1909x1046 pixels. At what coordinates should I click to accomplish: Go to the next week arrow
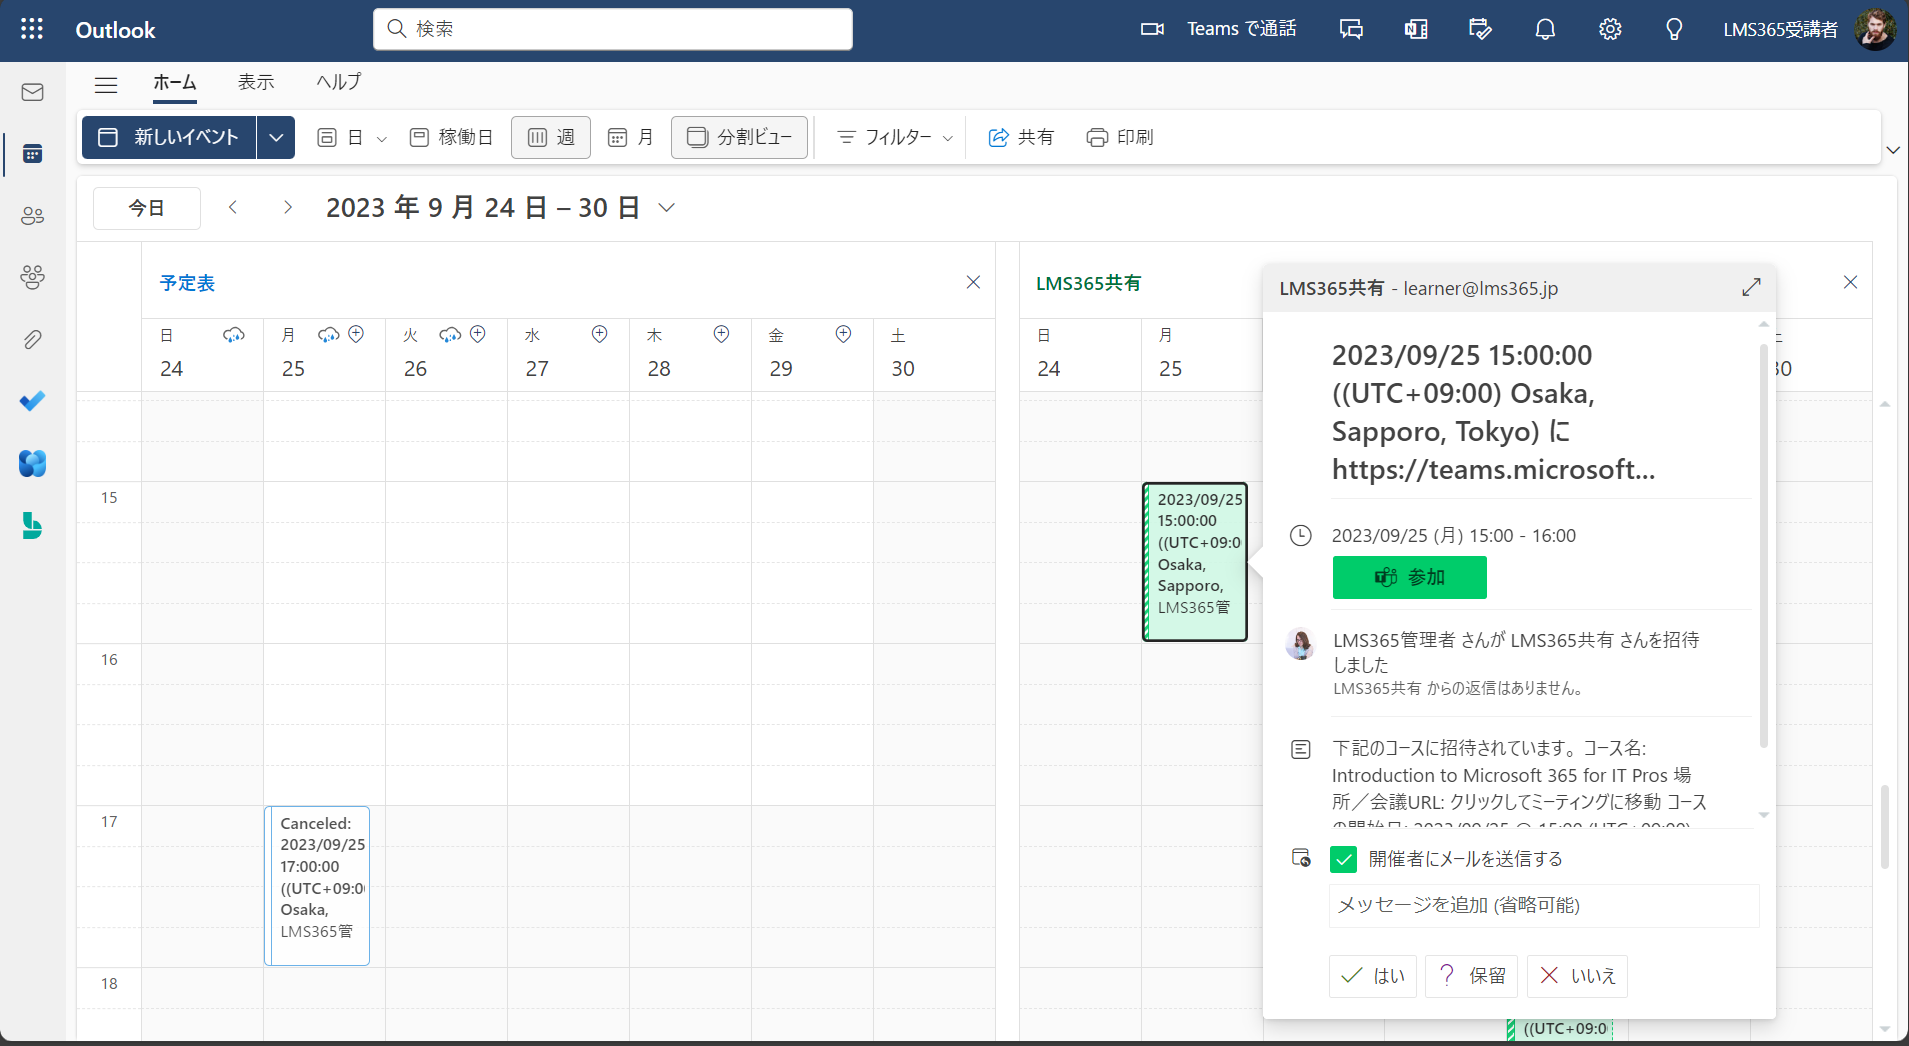[288, 207]
